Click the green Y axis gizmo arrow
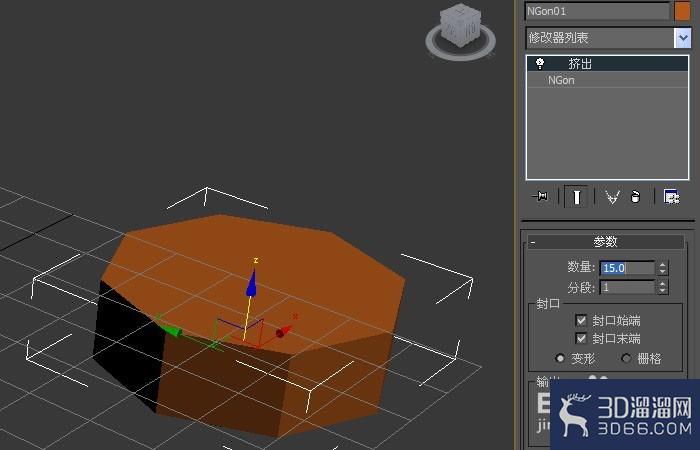The height and width of the screenshot is (450, 700). pyautogui.click(x=171, y=331)
